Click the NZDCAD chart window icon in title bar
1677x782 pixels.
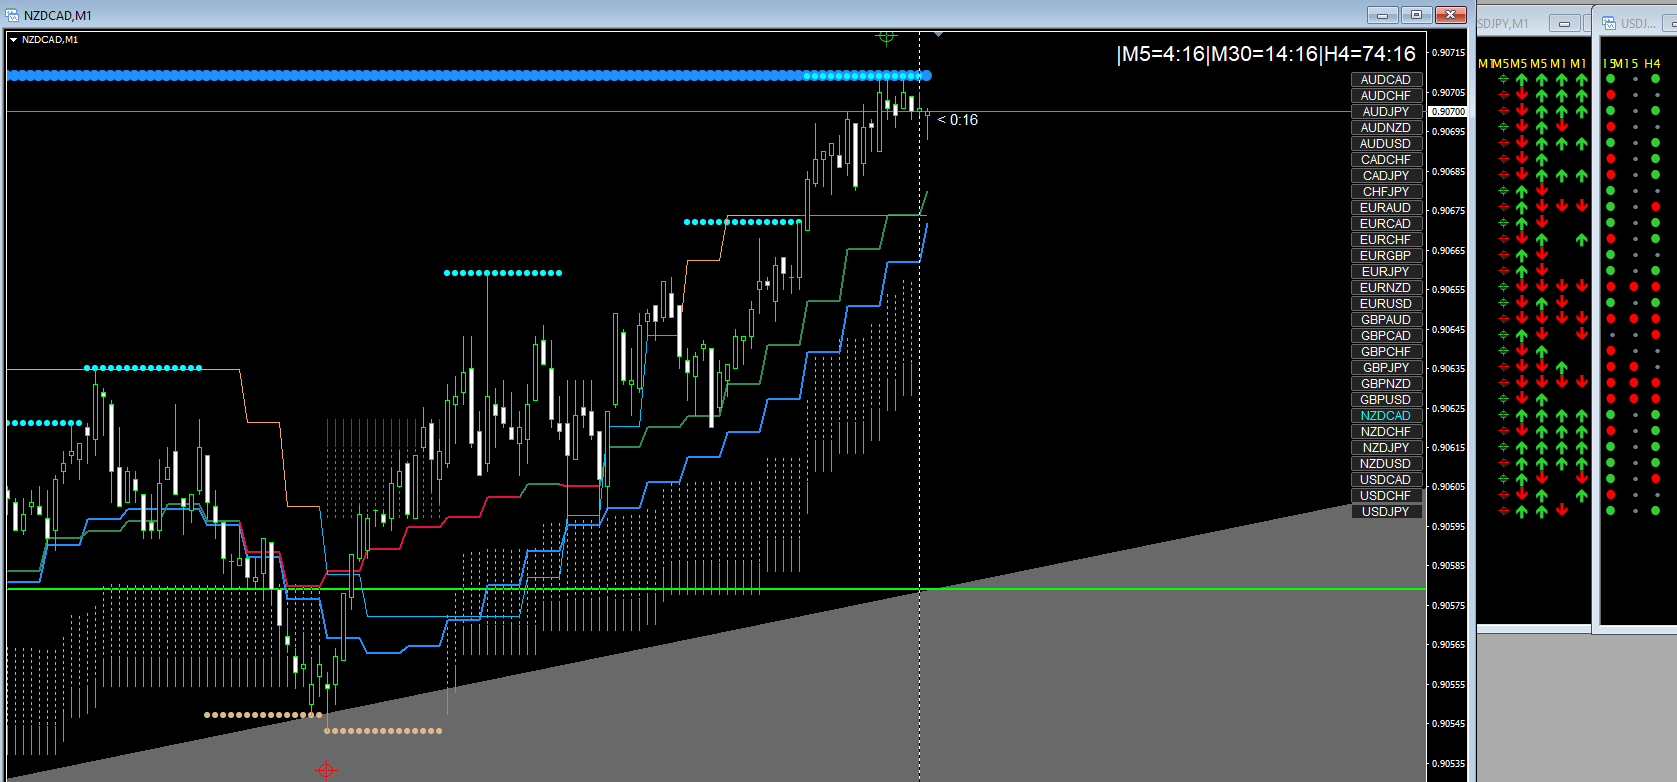(12, 15)
